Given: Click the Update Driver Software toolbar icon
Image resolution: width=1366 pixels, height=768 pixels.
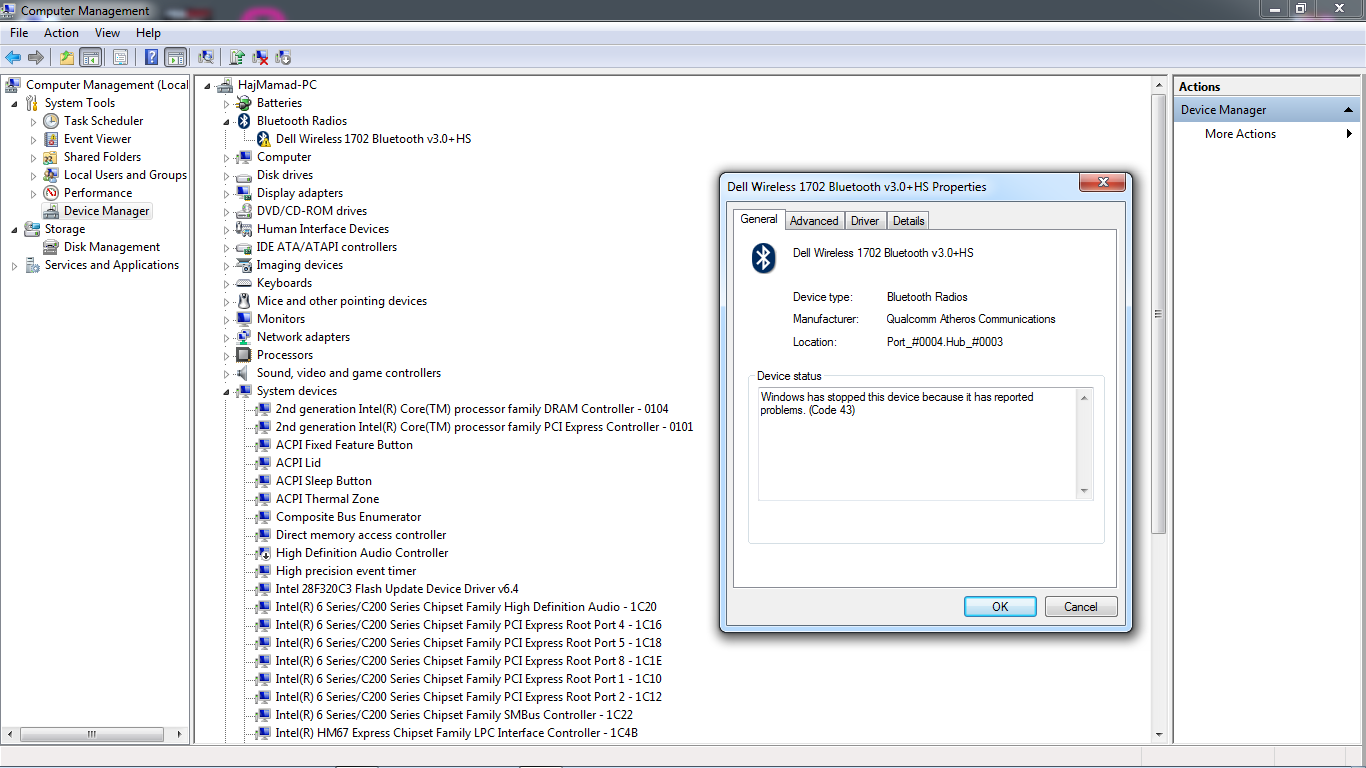Looking at the screenshot, I should pyautogui.click(x=237, y=58).
